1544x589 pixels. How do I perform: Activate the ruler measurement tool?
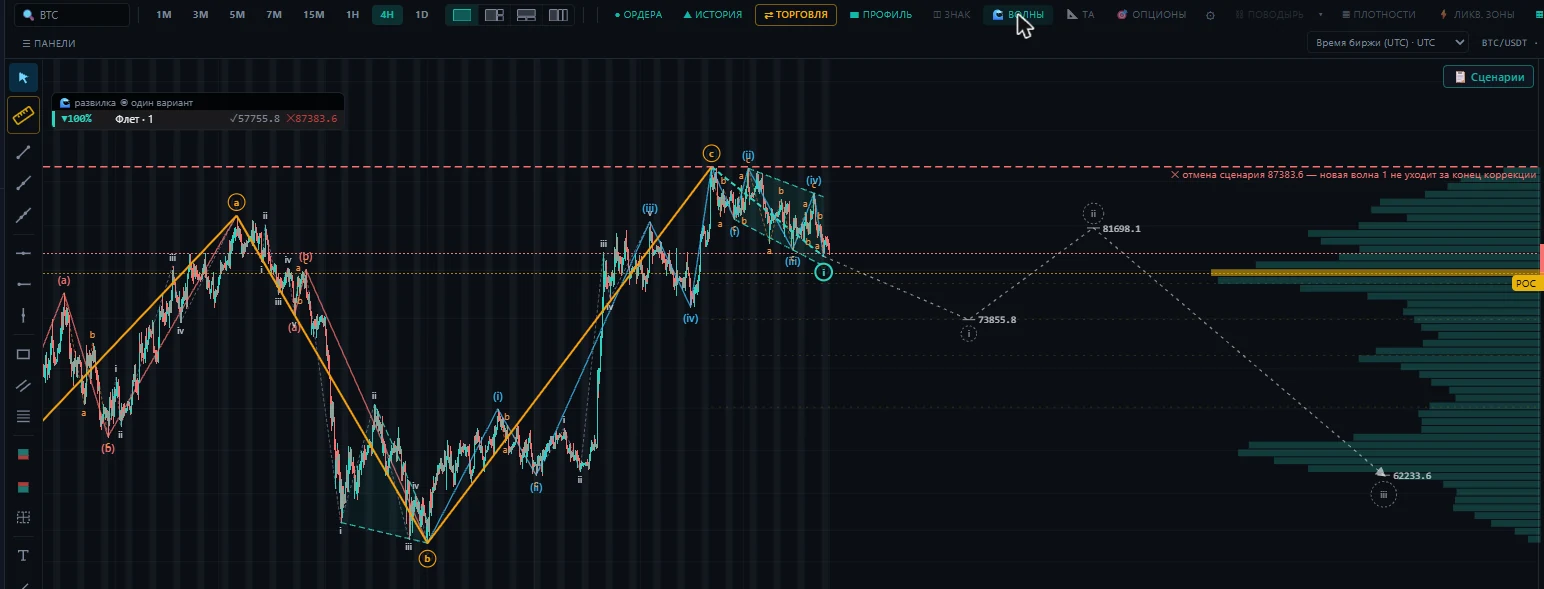(x=23, y=116)
